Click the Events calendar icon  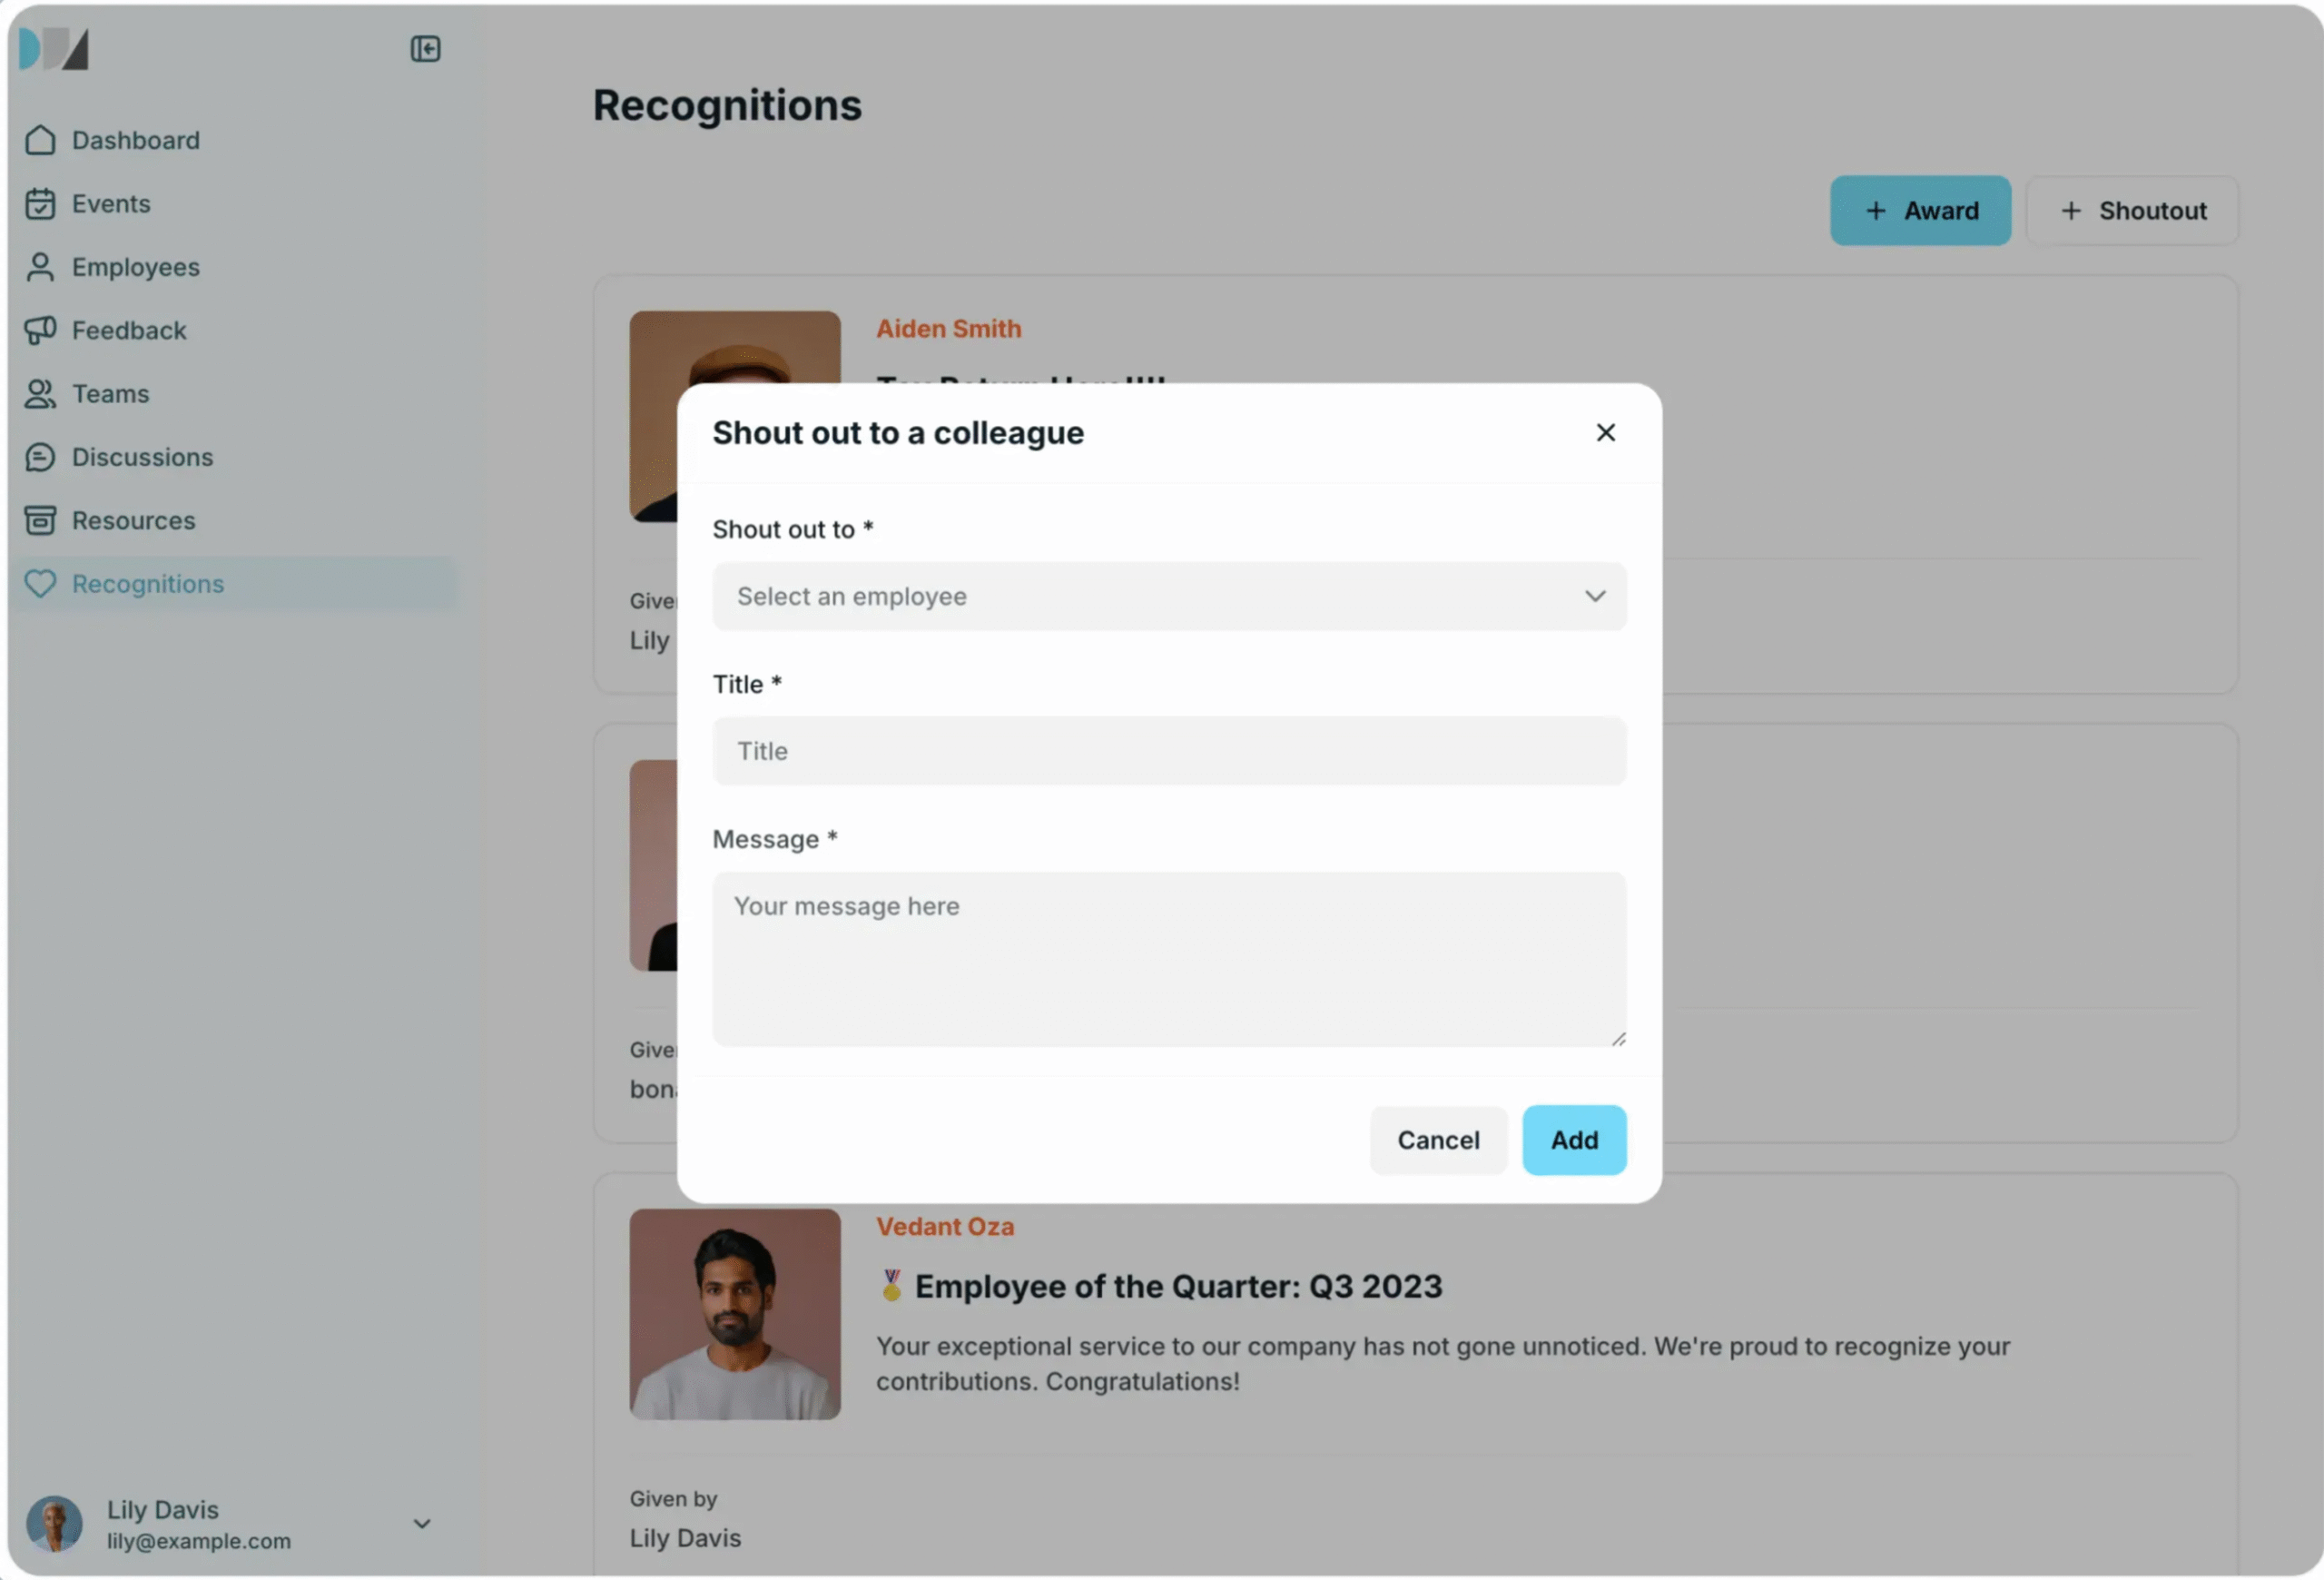click(40, 204)
